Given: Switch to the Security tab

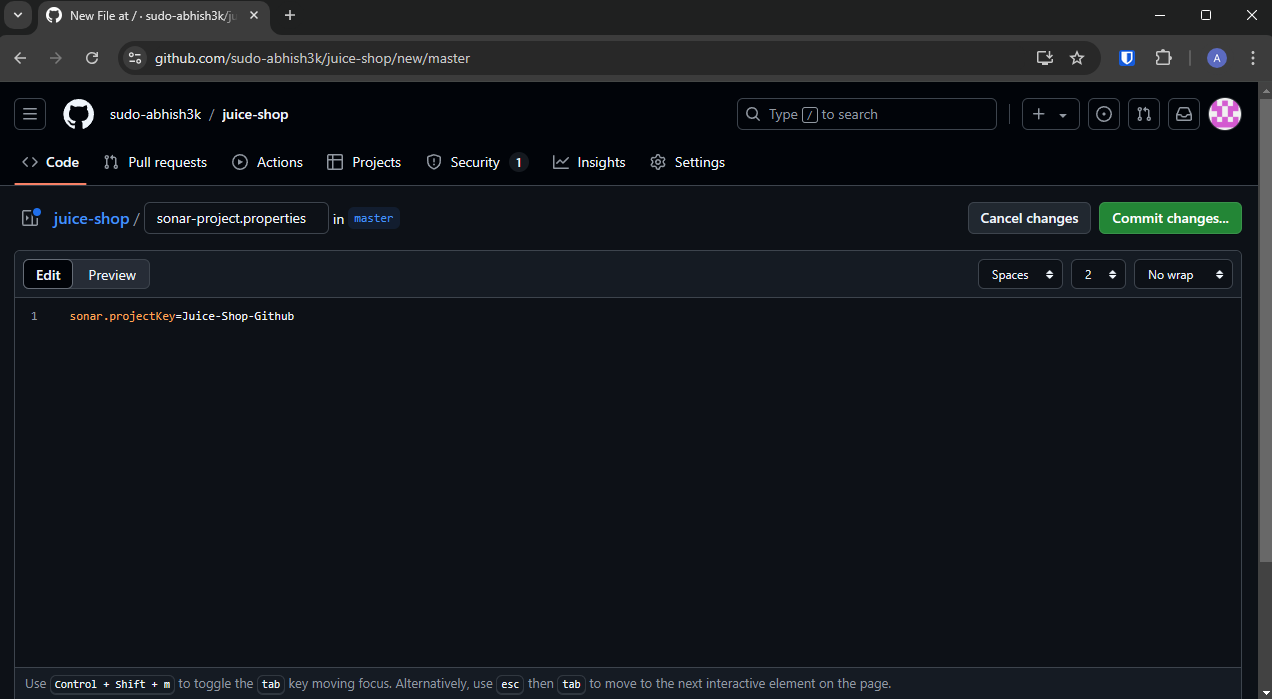Looking at the screenshot, I should pos(476,162).
